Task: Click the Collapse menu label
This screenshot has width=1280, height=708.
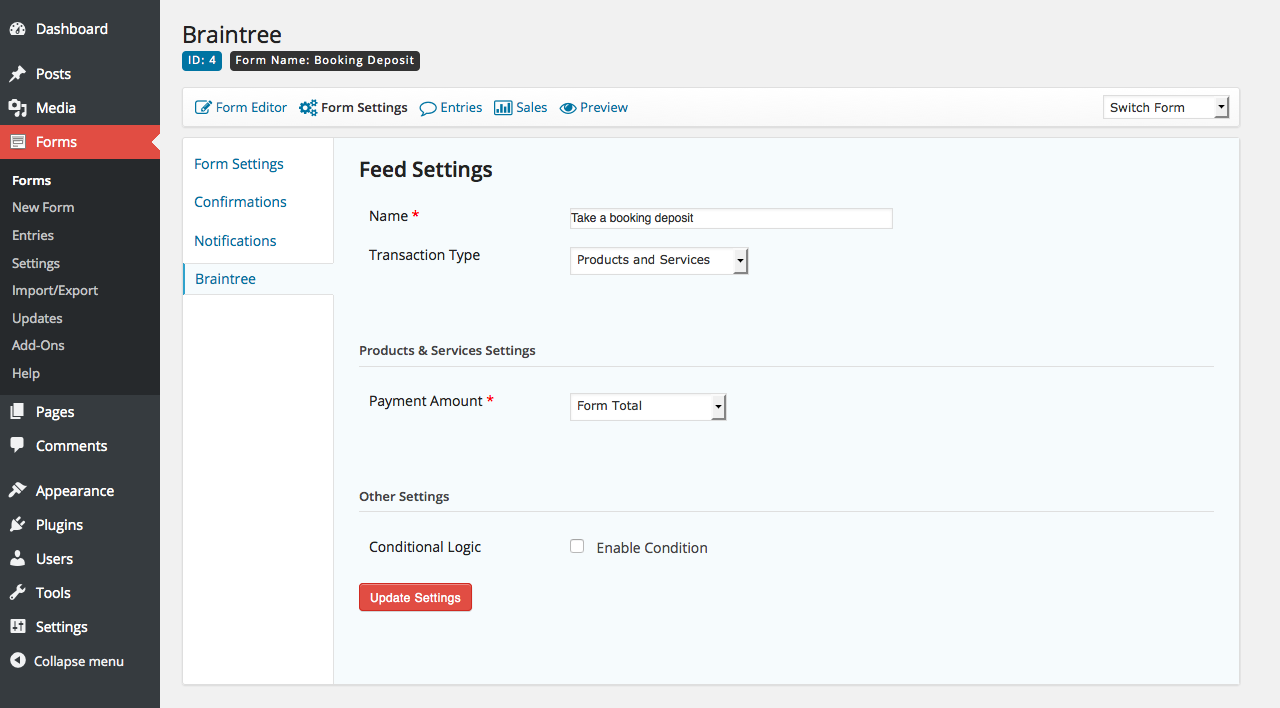Action: pyautogui.click(x=79, y=661)
